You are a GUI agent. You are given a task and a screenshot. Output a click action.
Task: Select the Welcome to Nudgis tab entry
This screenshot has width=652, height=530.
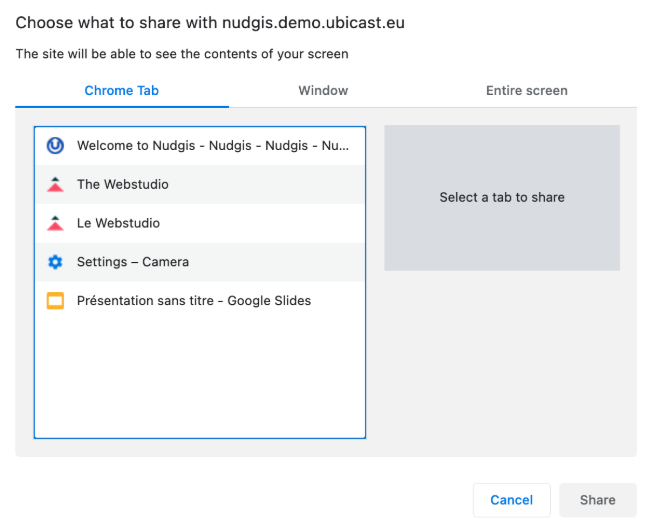pos(200,146)
